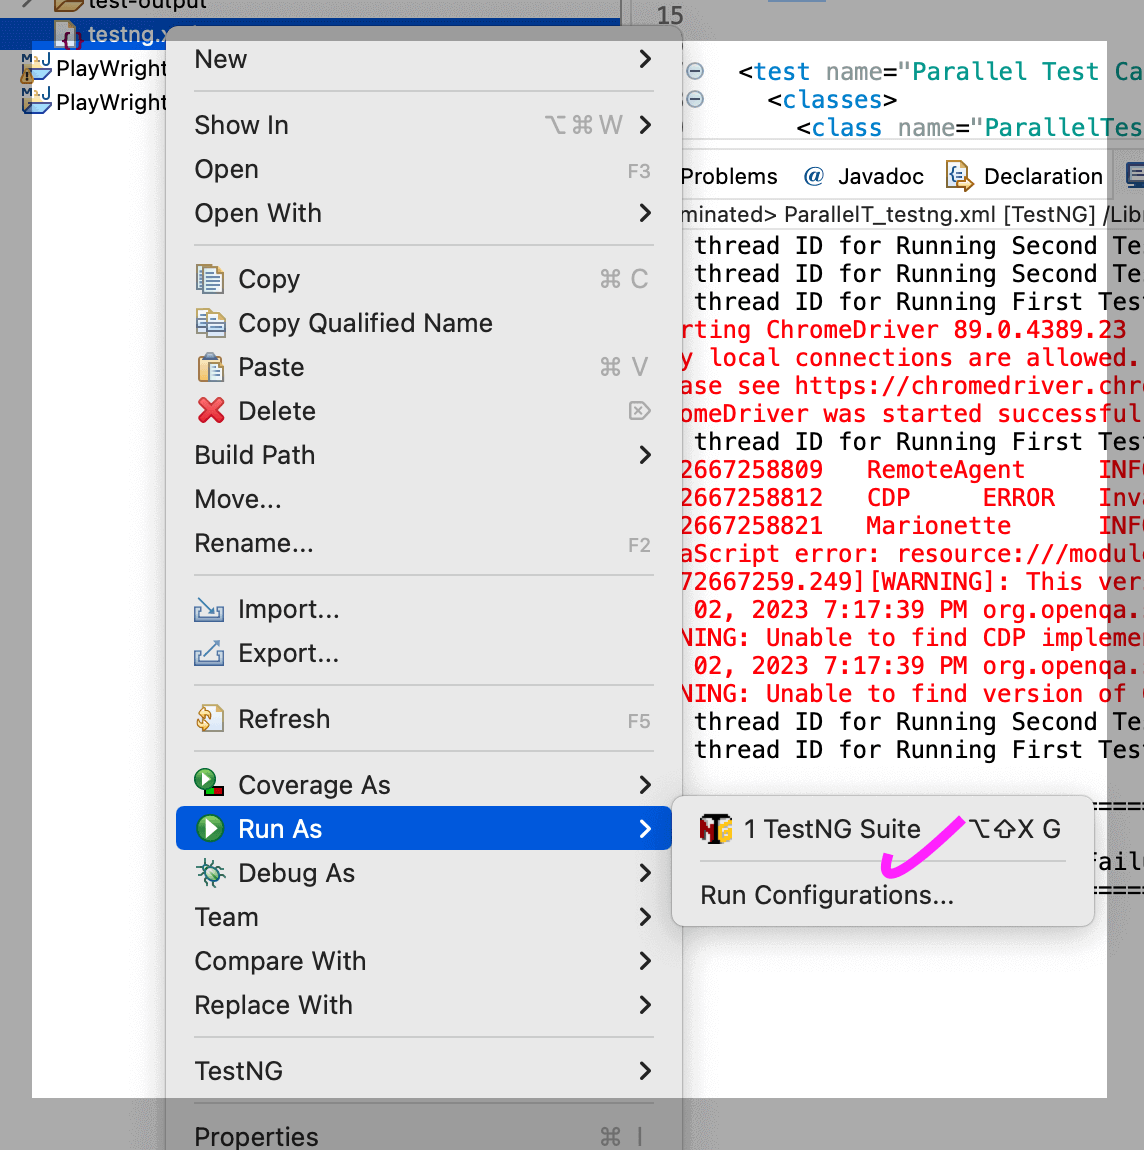Screen dimensions: 1144x1150
Task: Collapse the test element fold marker
Action: click(x=695, y=72)
